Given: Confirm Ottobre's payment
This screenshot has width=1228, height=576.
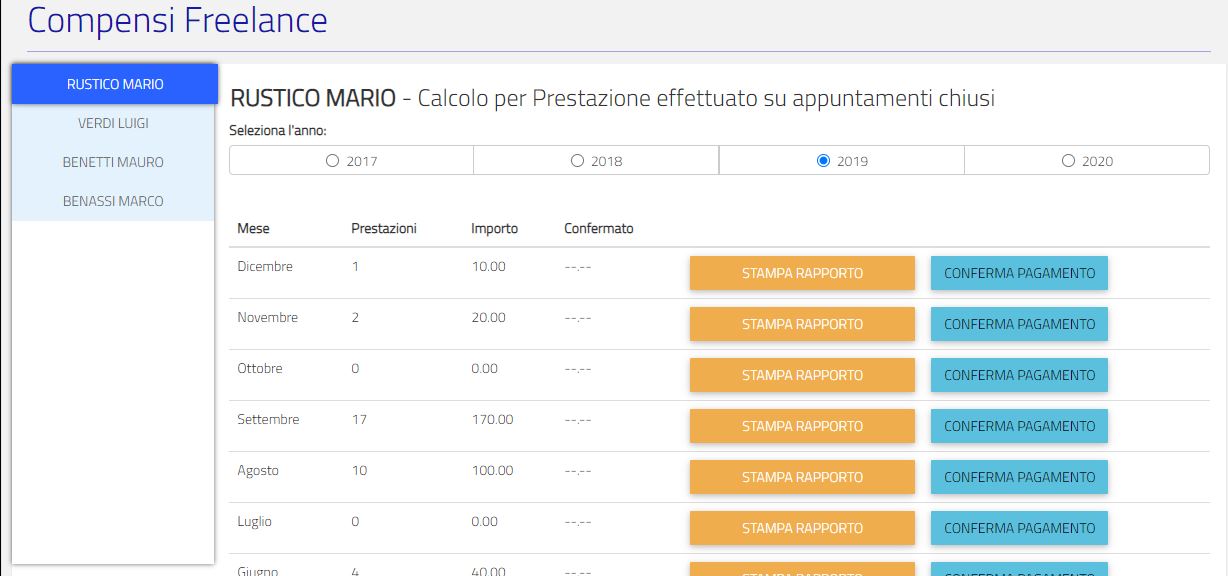Looking at the screenshot, I should [1019, 374].
